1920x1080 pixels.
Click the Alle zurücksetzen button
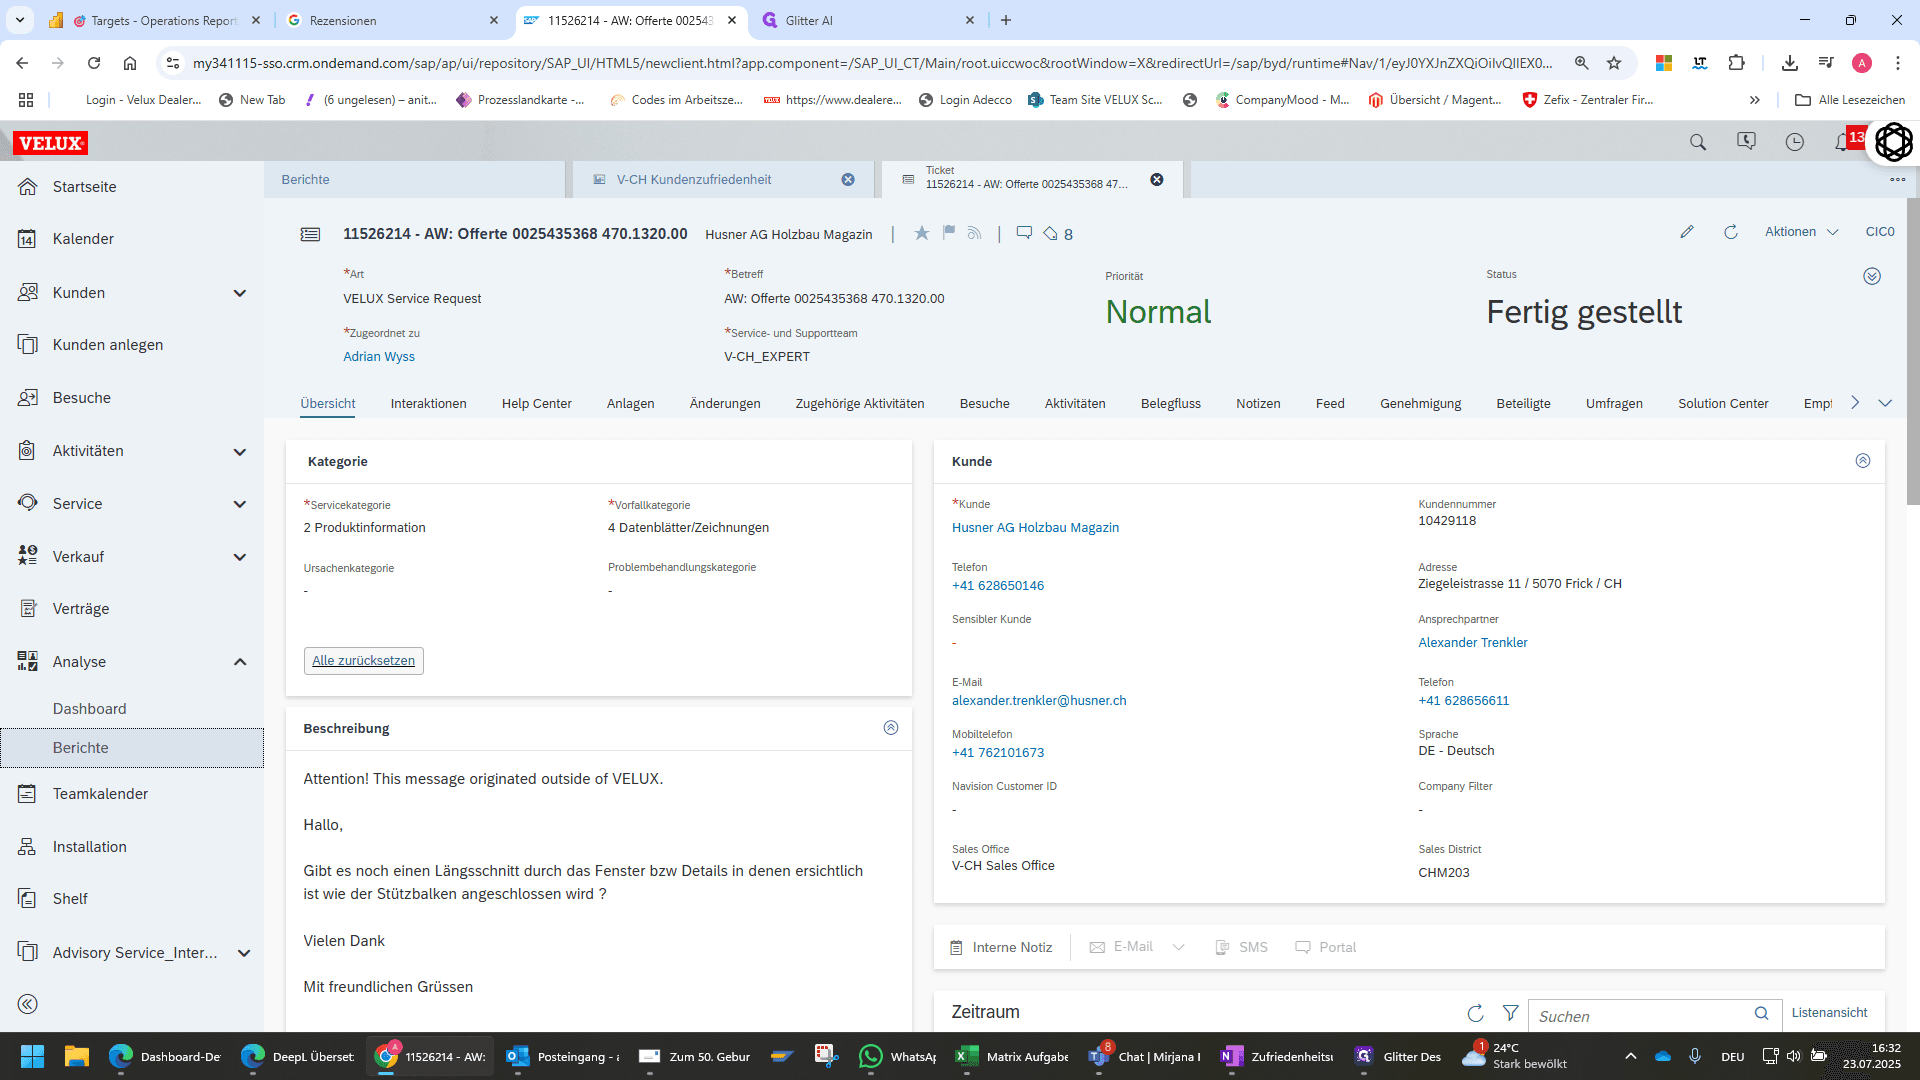click(x=364, y=661)
